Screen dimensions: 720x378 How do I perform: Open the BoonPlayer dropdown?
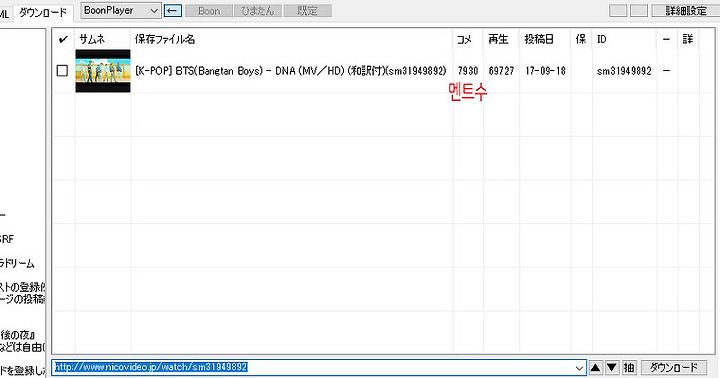121,11
